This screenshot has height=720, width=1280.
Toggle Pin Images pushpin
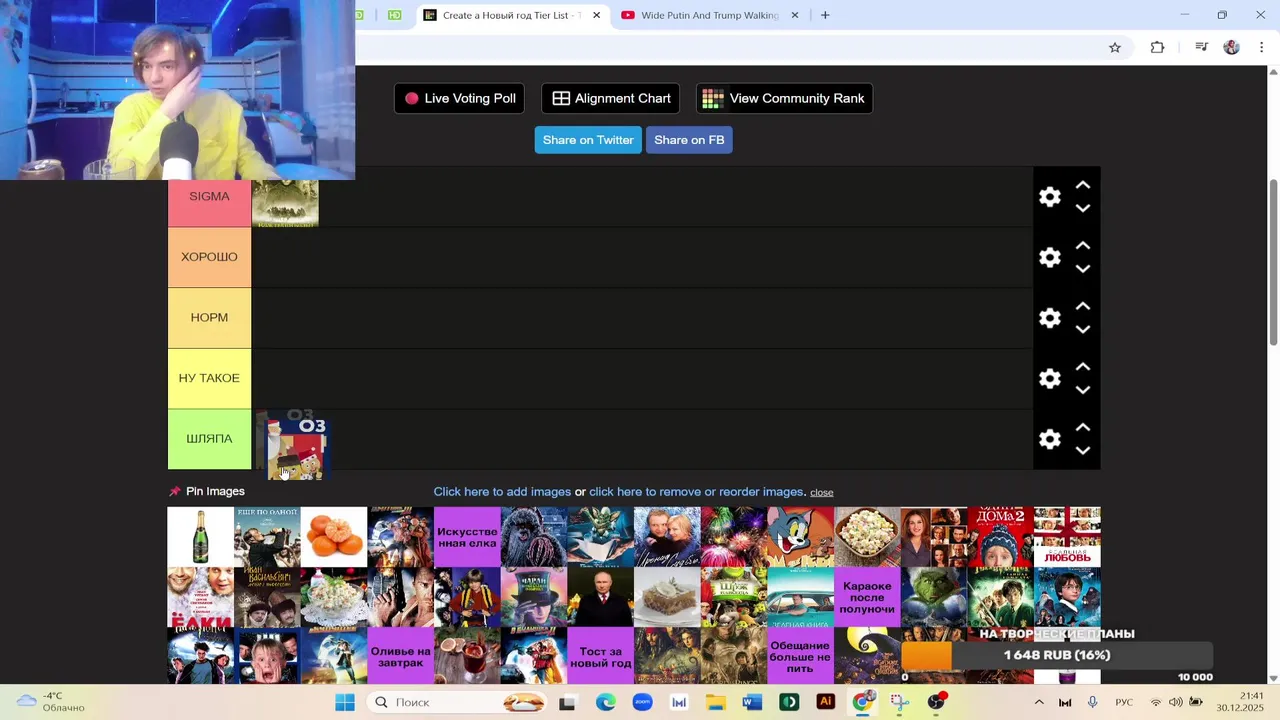175,491
